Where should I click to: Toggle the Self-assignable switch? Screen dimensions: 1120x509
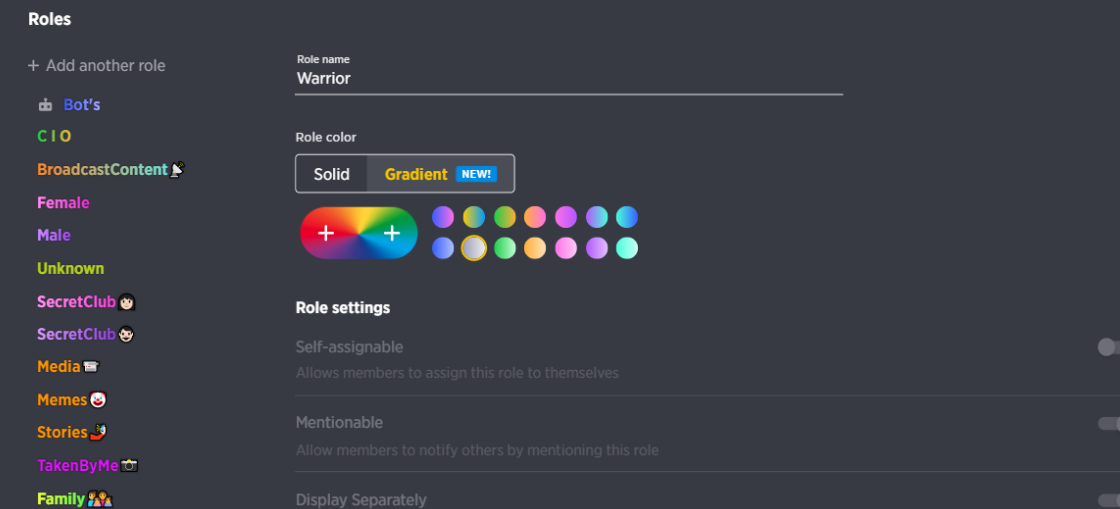(x=1108, y=347)
